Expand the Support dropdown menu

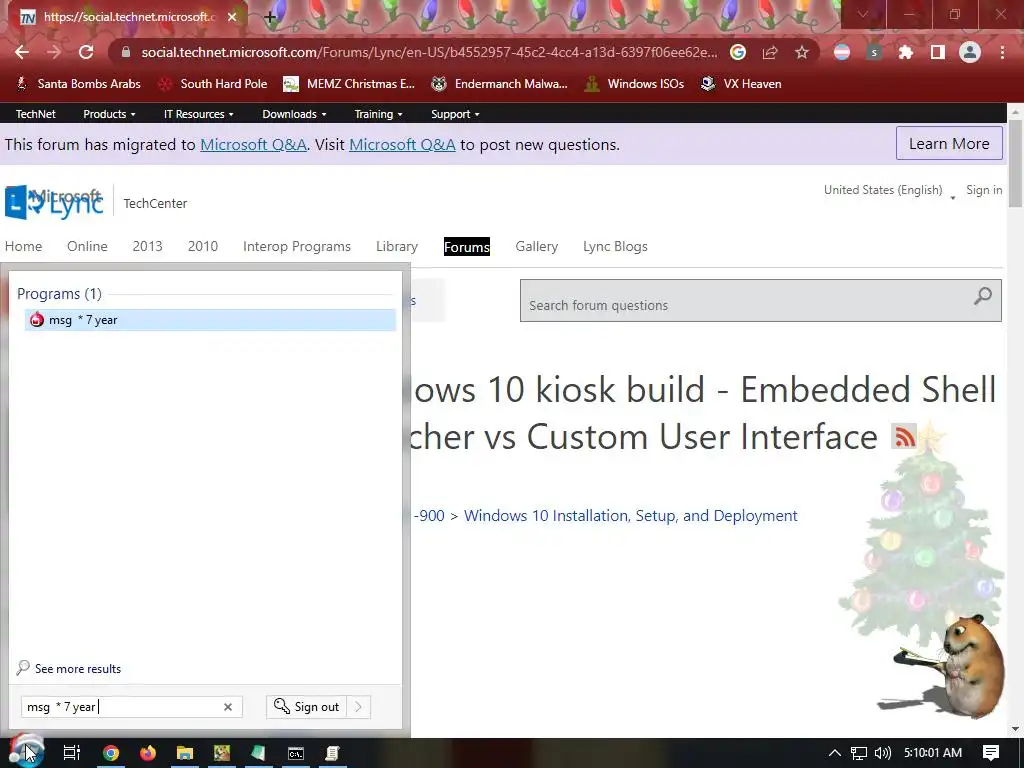[455, 114]
